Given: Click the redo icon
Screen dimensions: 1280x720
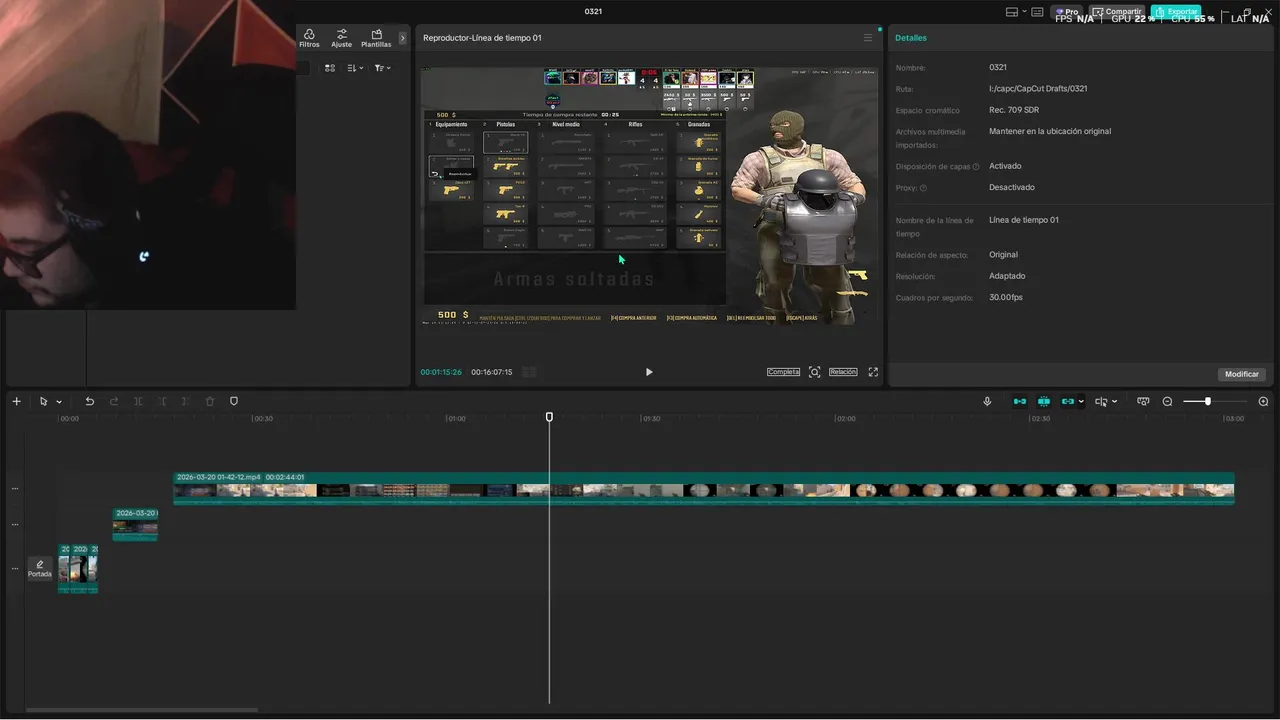Looking at the screenshot, I should (x=114, y=401).
